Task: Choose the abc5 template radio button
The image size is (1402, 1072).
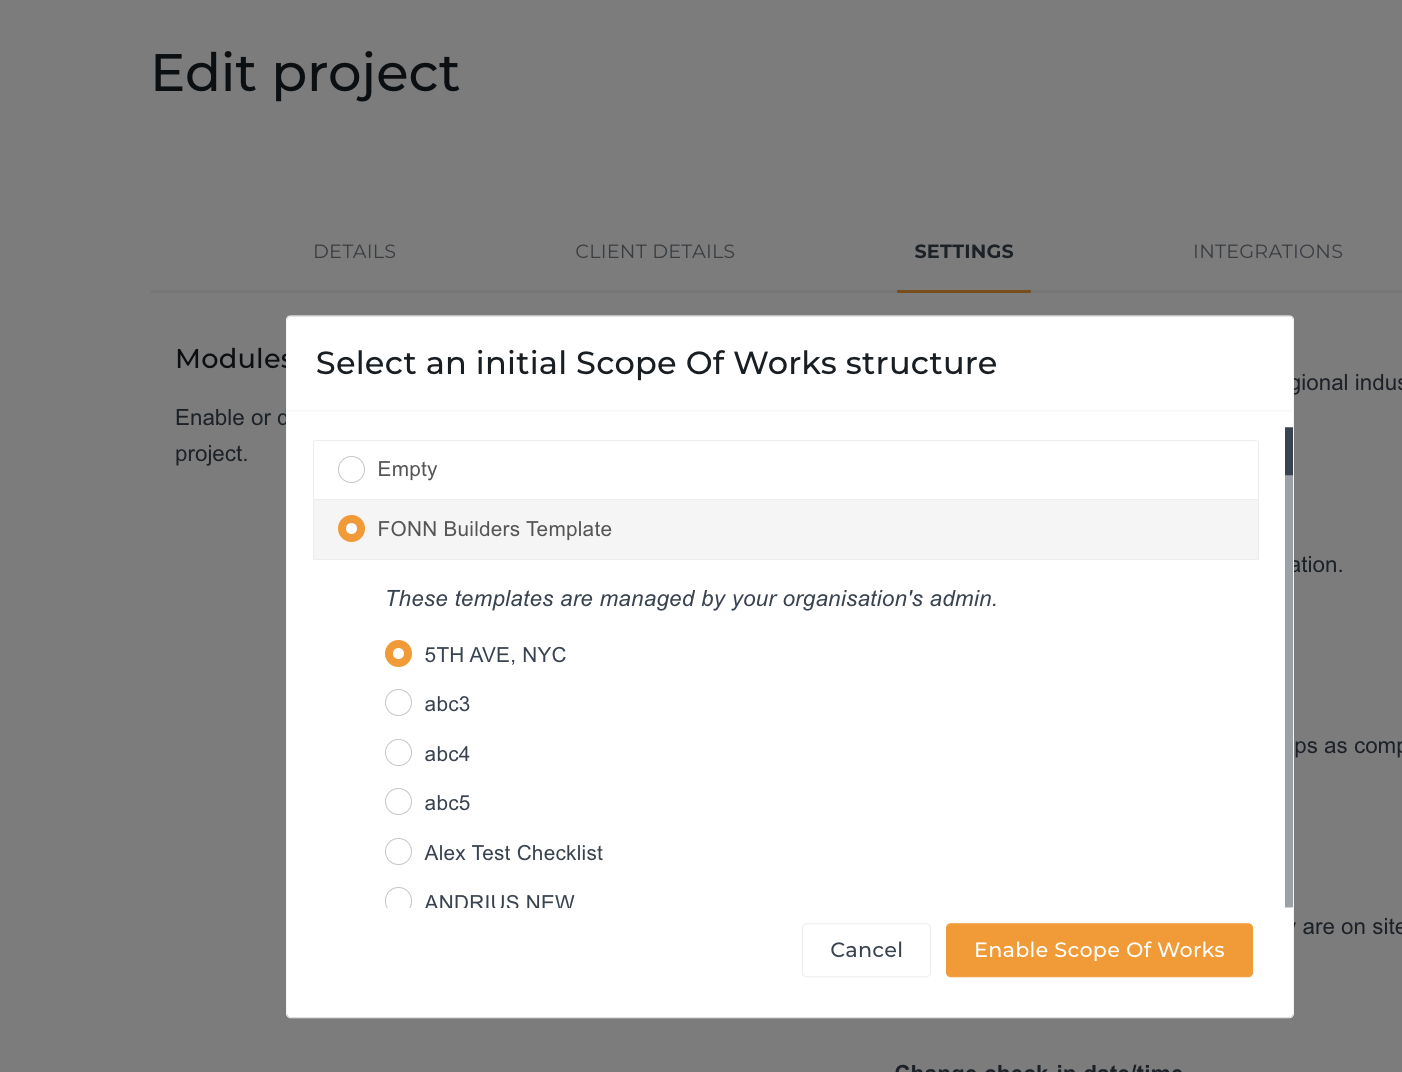Action: click(x=398, y=802)
